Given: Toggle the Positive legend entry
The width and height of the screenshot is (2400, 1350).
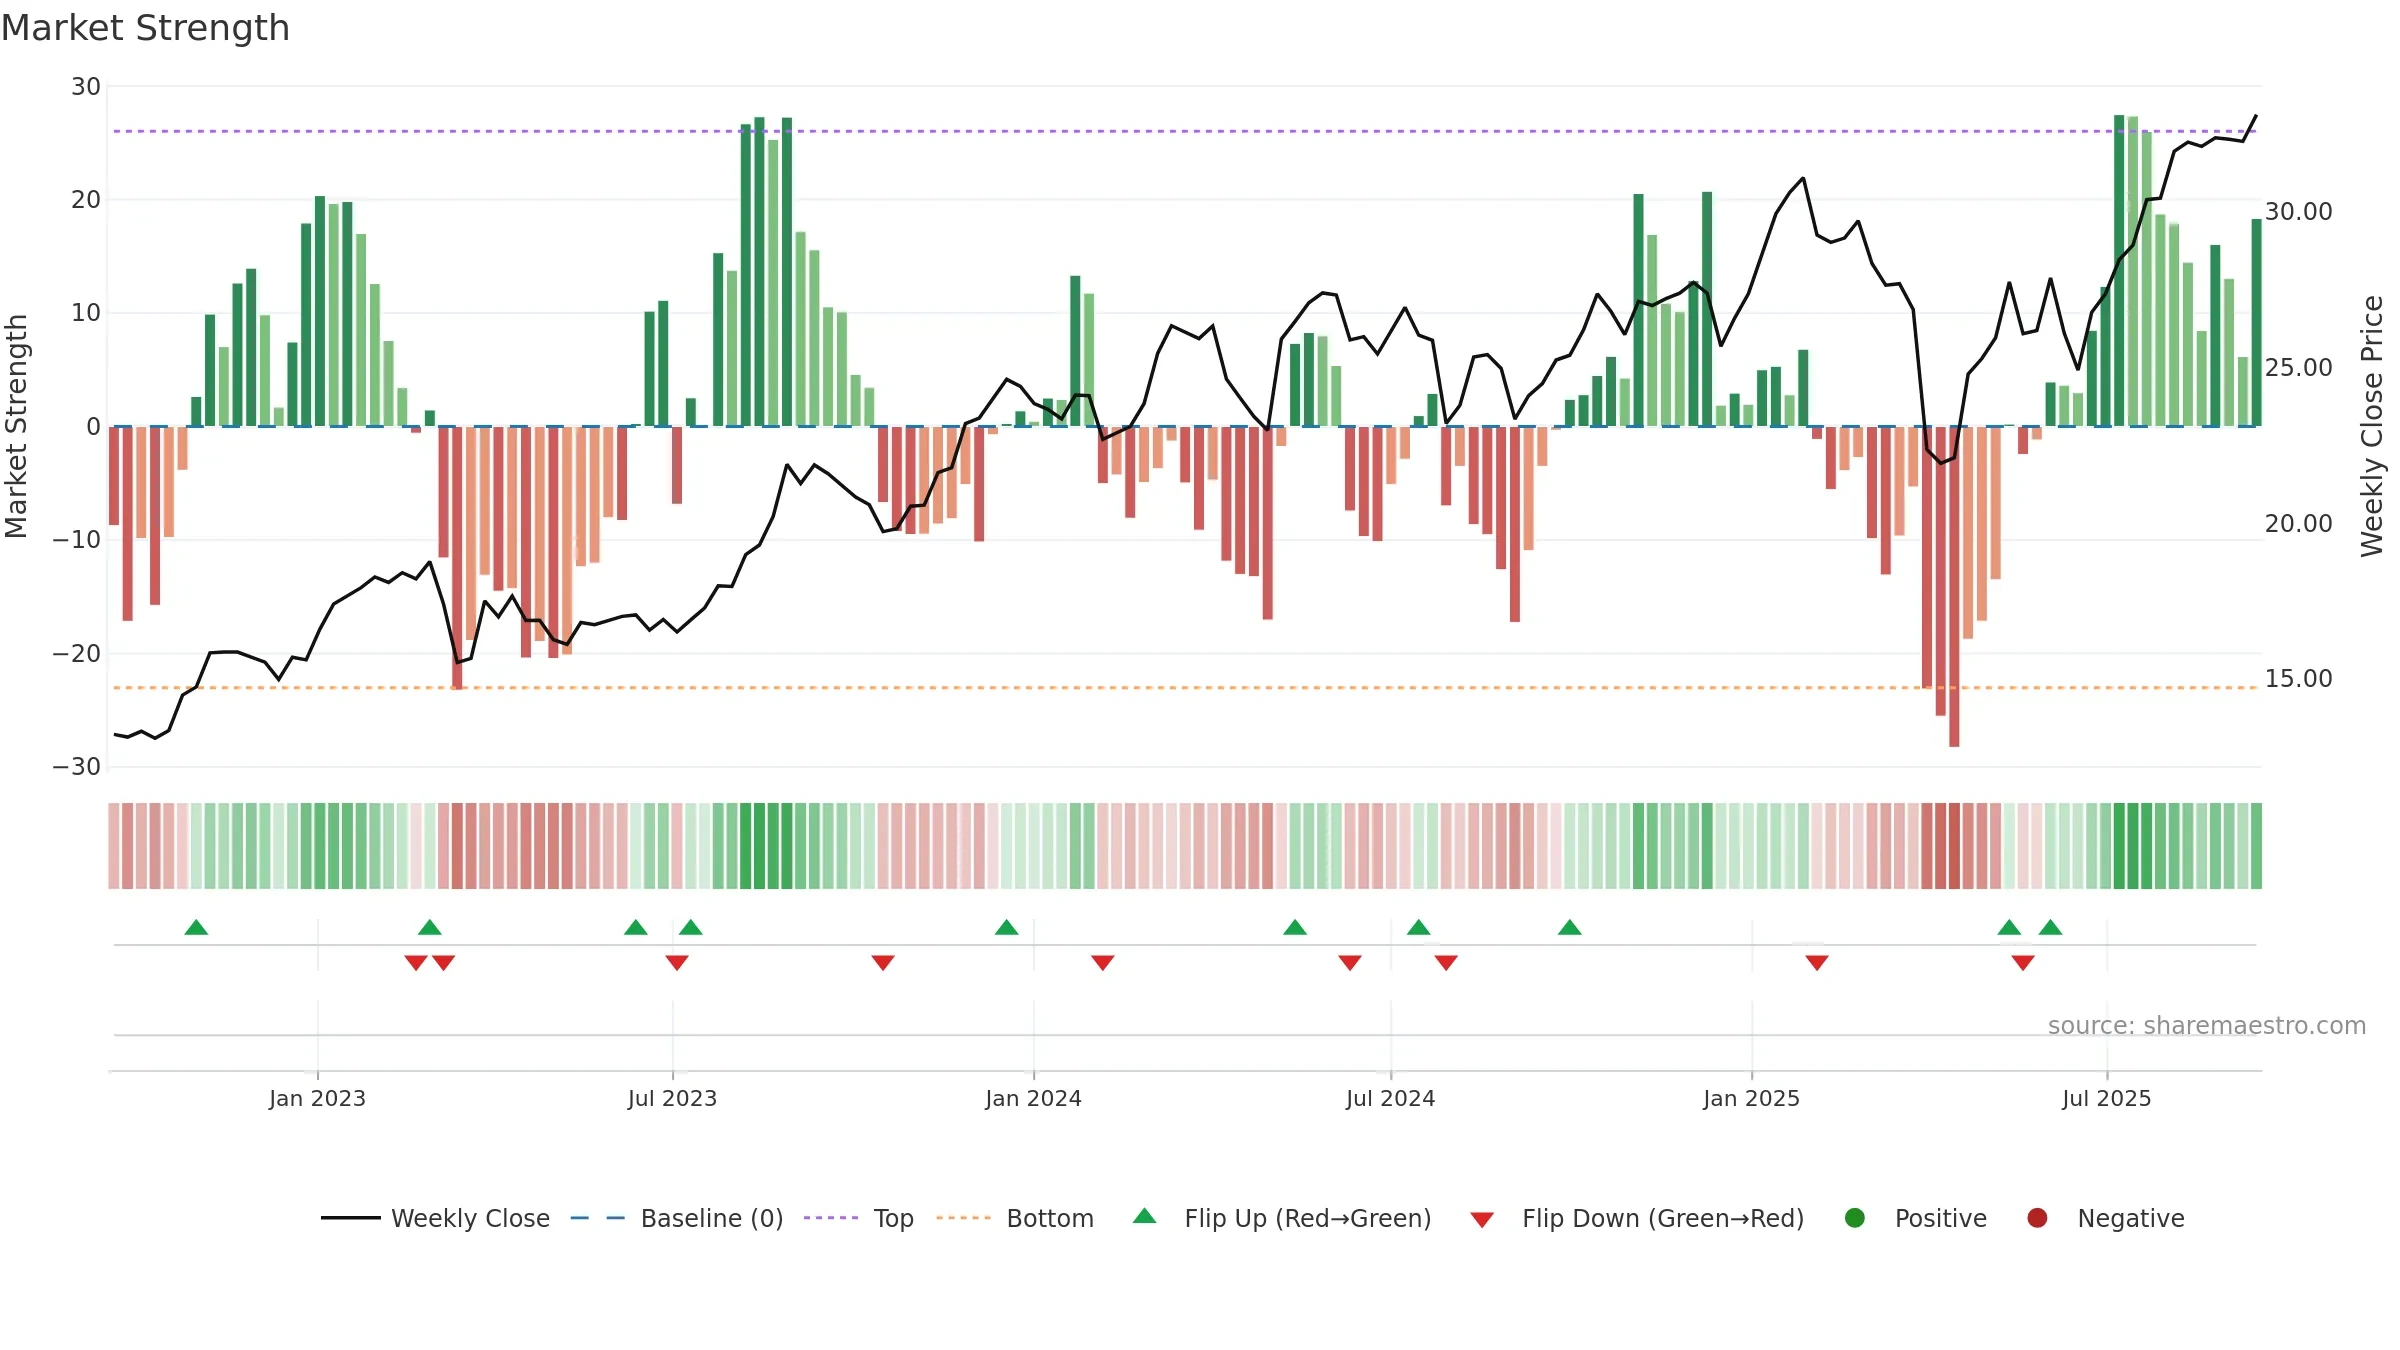Looking at the screenshot, I should [x=1915, y=1218].
